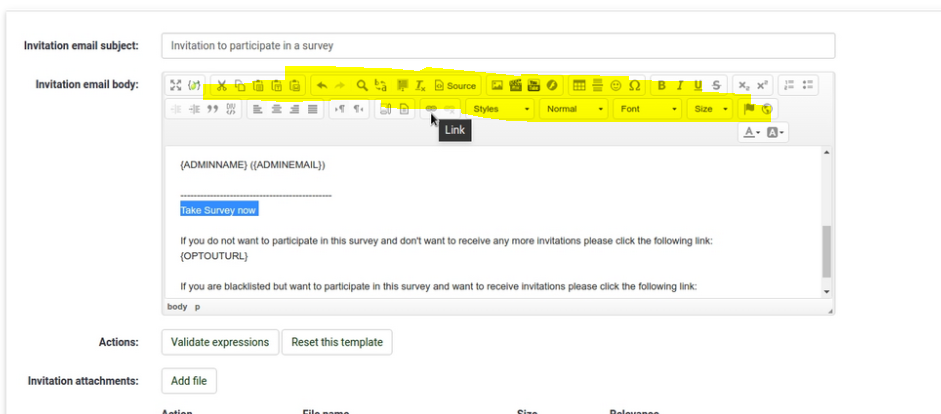941x414 pixels.
Task: Set language using the globe icon
Action: click(766, 109)
